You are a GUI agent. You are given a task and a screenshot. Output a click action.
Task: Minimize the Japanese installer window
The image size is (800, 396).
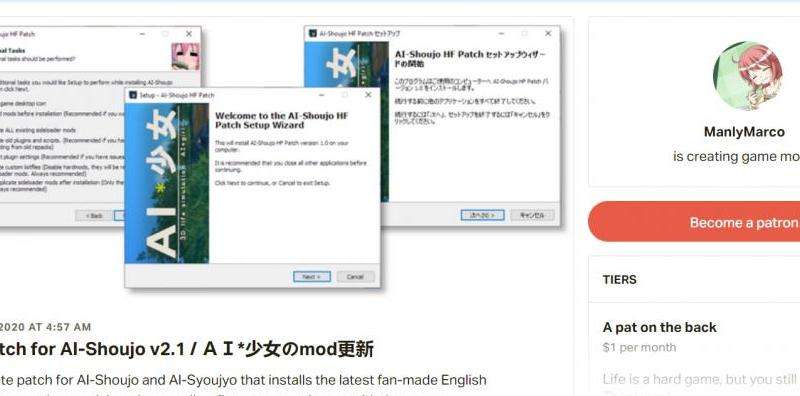pos(501,33)
